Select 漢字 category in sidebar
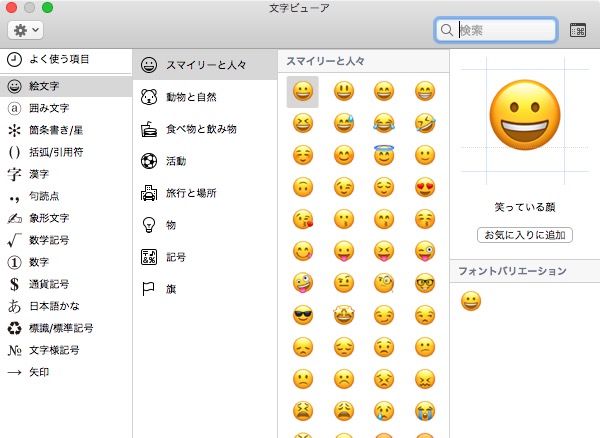600x438 pixels. coord(66,174)
